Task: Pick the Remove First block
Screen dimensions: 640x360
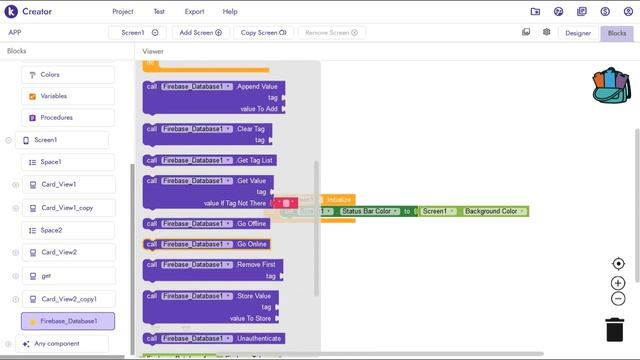Action: click(x=213, y=271)
